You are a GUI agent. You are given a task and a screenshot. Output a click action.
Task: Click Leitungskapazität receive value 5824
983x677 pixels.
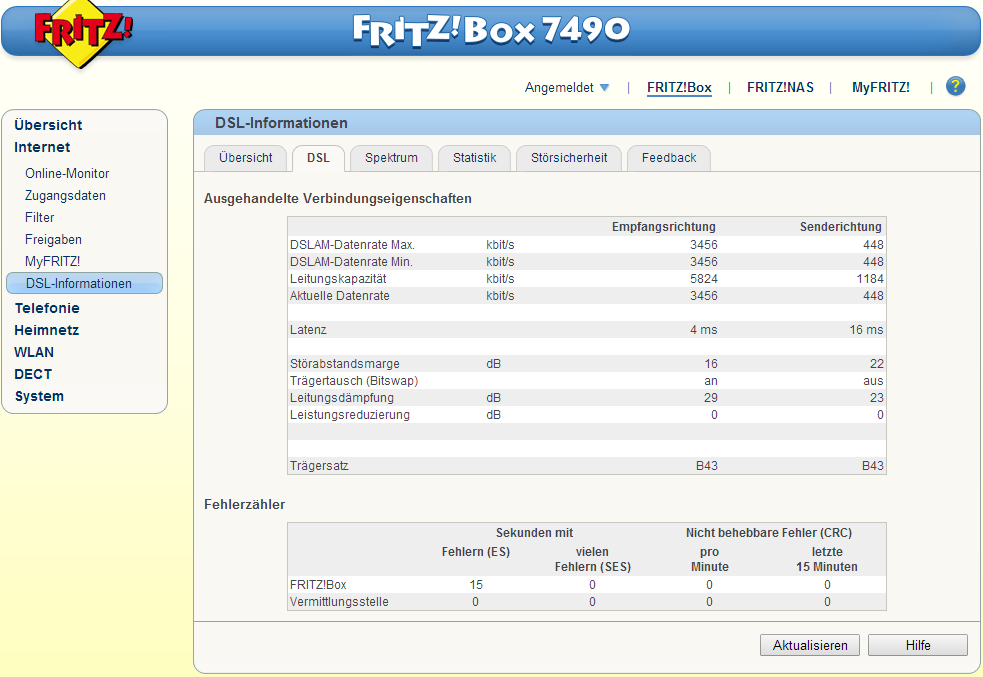point(703,279)
